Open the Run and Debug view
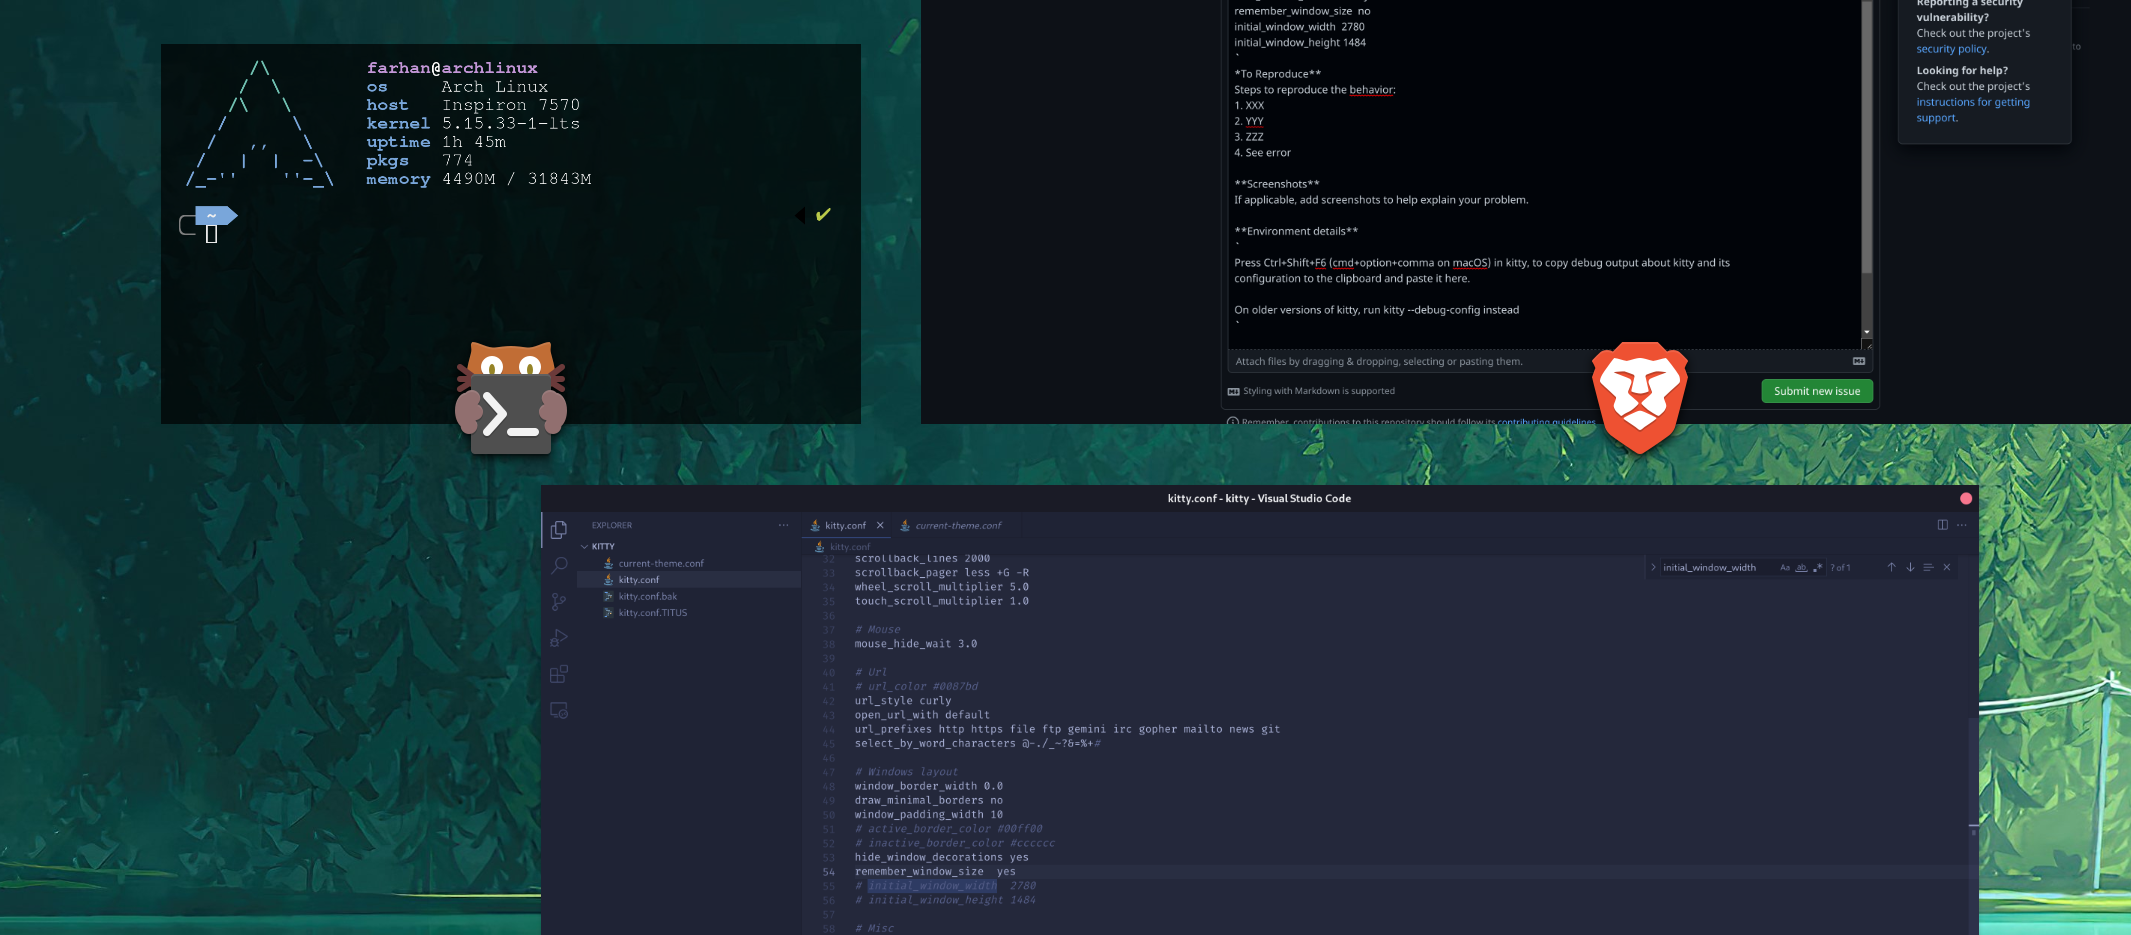The width and height of the screenshot is (2131, 935). pyautogui.click(x=559, y=638)
